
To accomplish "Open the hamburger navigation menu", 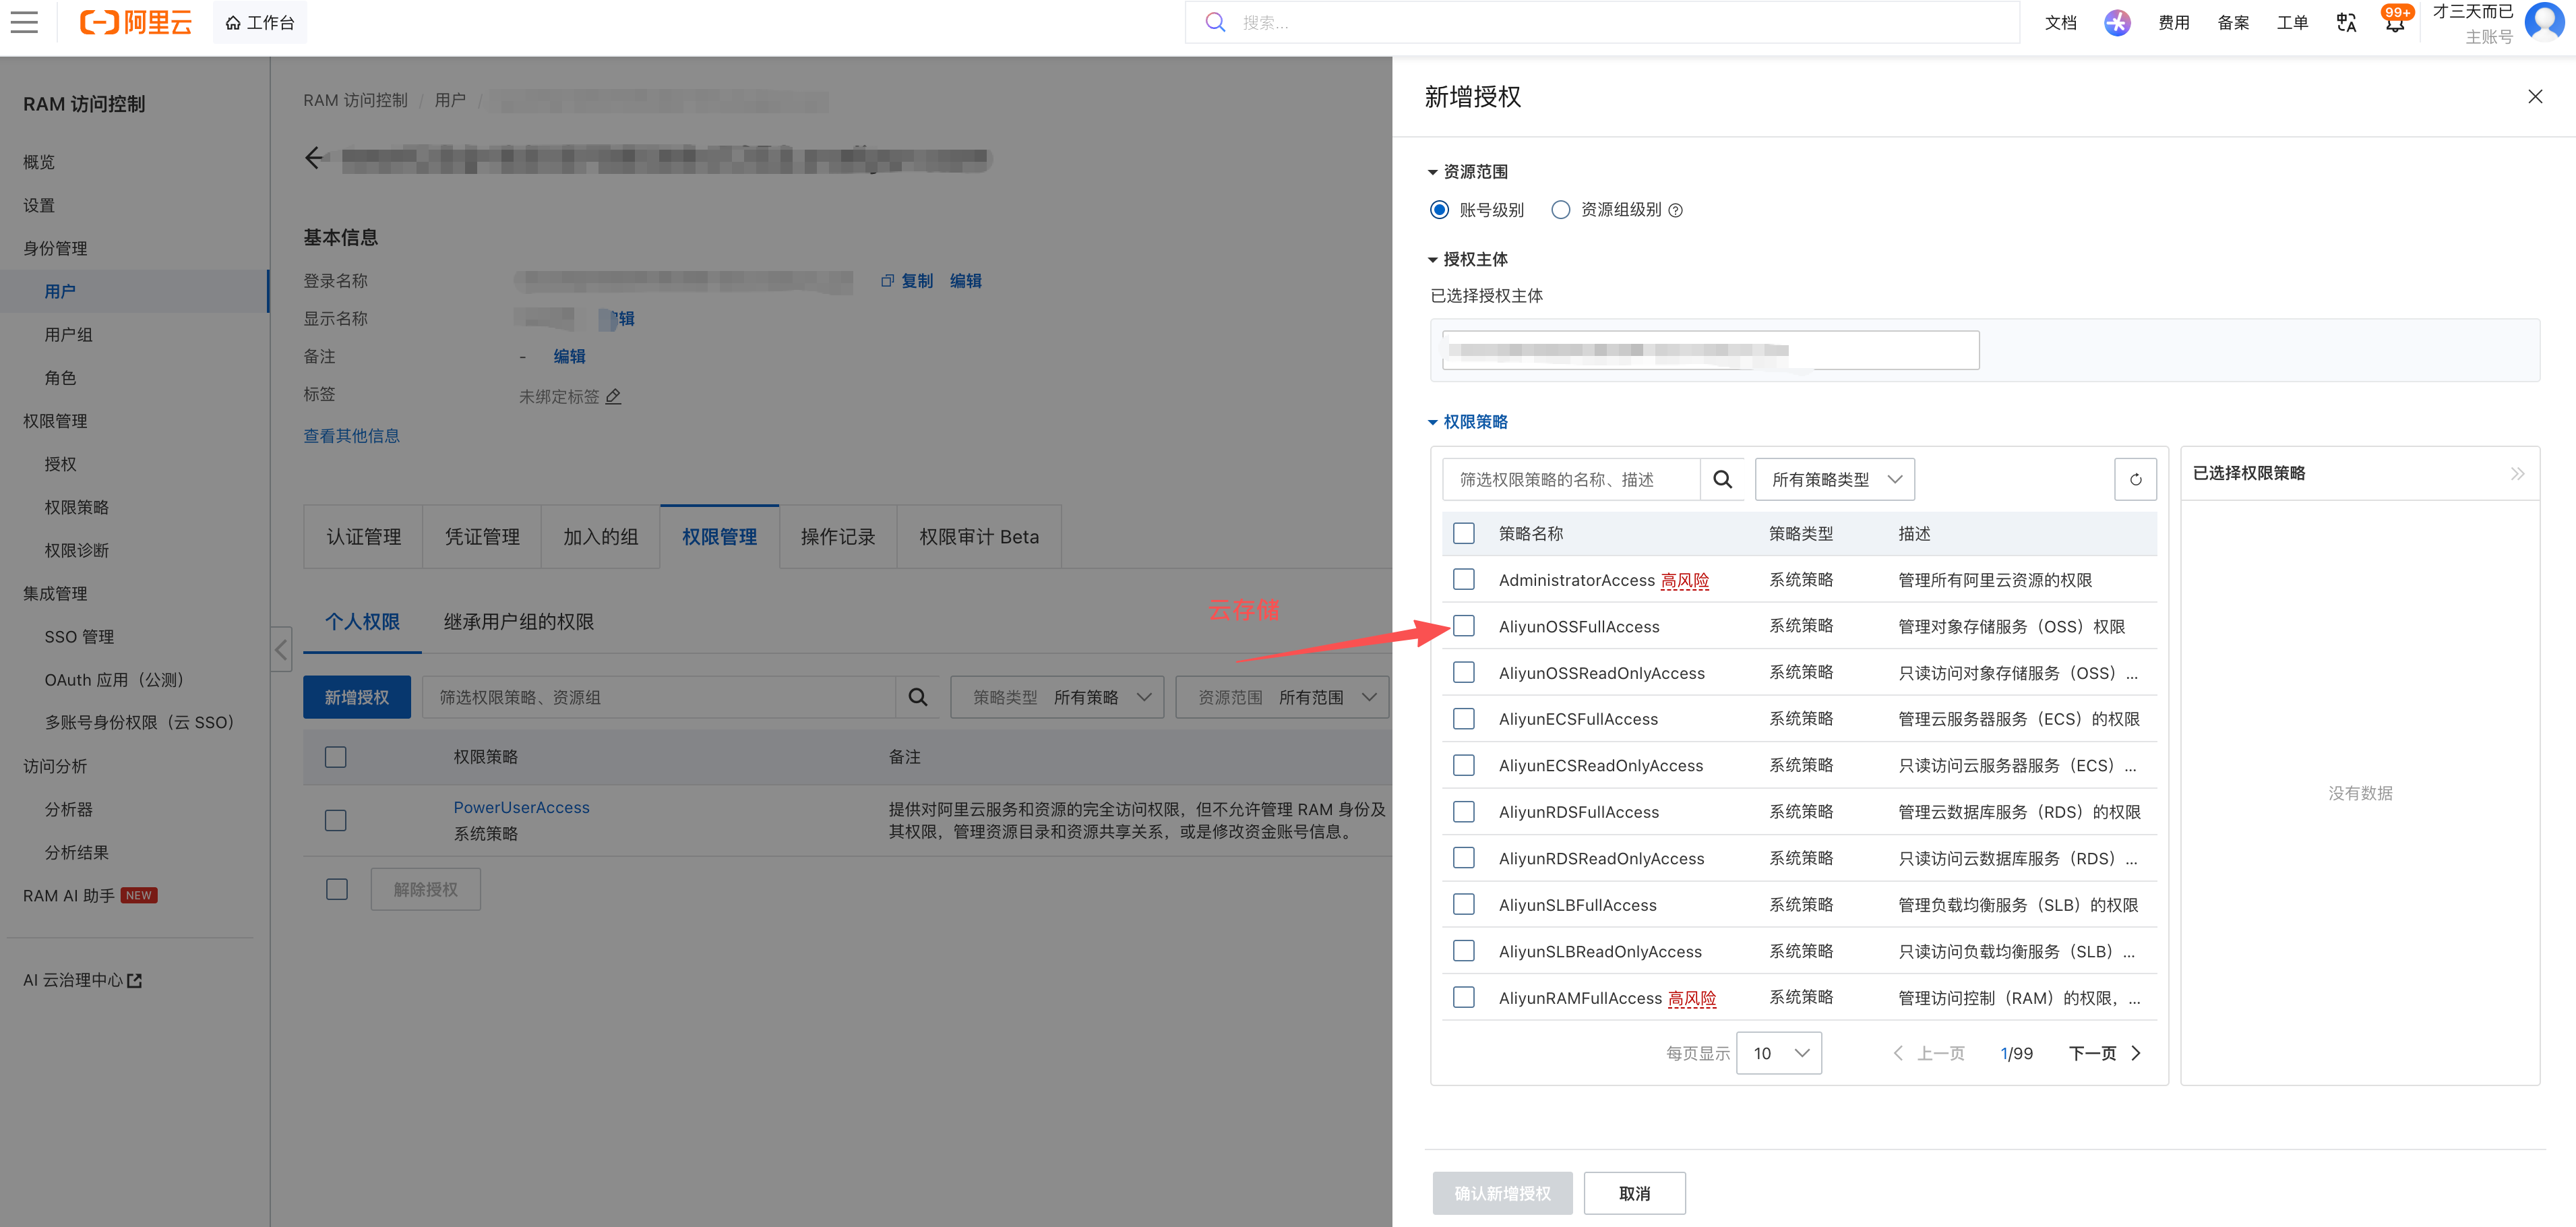I will pos(24,22).
